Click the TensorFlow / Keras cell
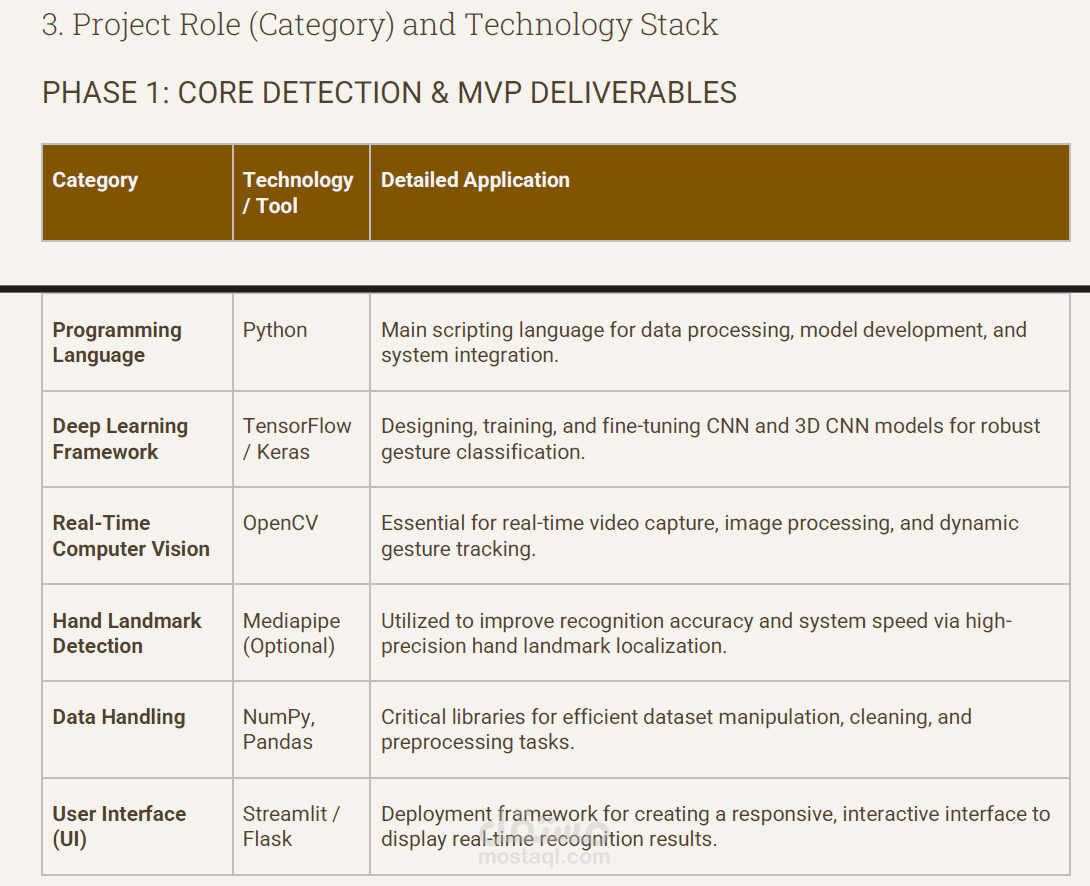Image resolution: width=1090 pixels, height=886 pixels. point(297,439)
